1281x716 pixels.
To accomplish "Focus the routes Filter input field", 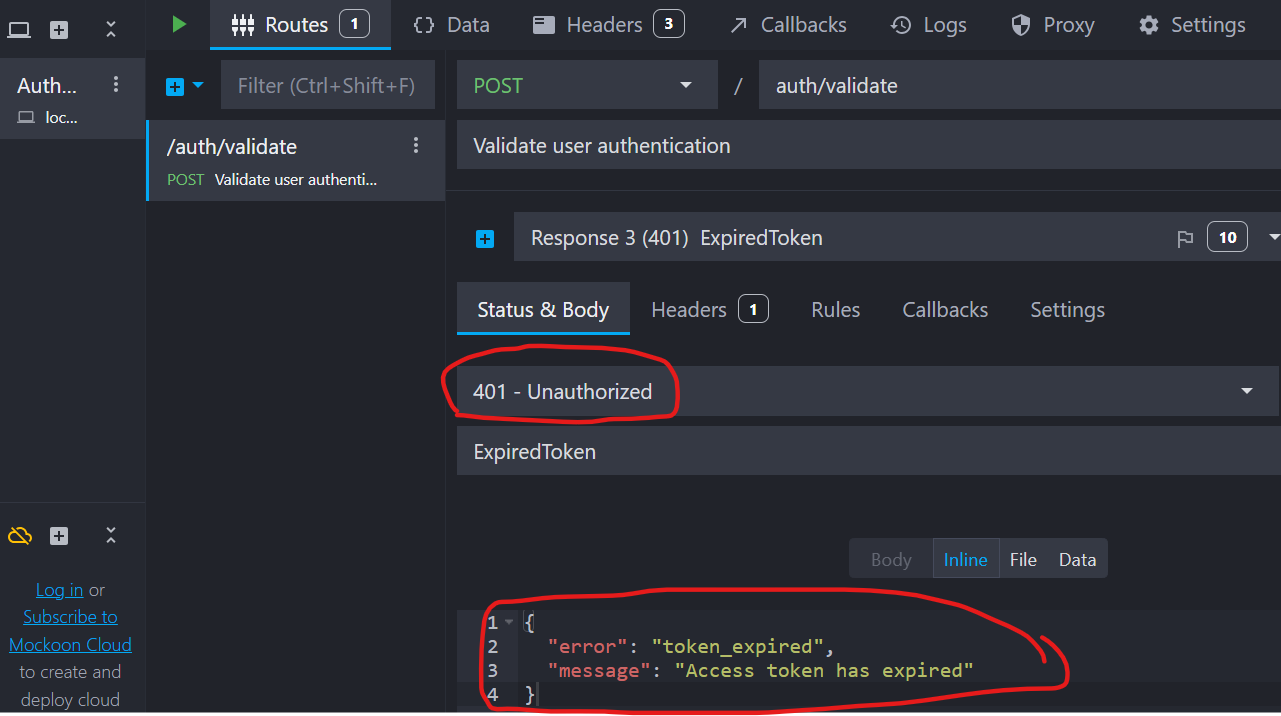I will click(328, 86).
